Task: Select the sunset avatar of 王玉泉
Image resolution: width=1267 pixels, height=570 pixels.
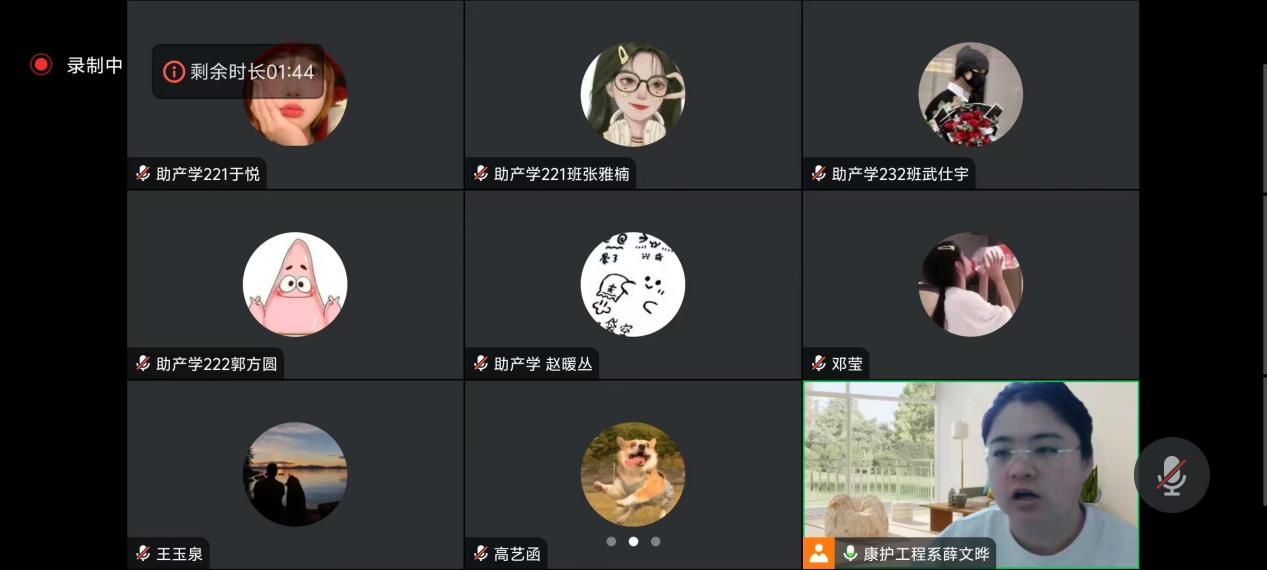Action: (295, 474)
